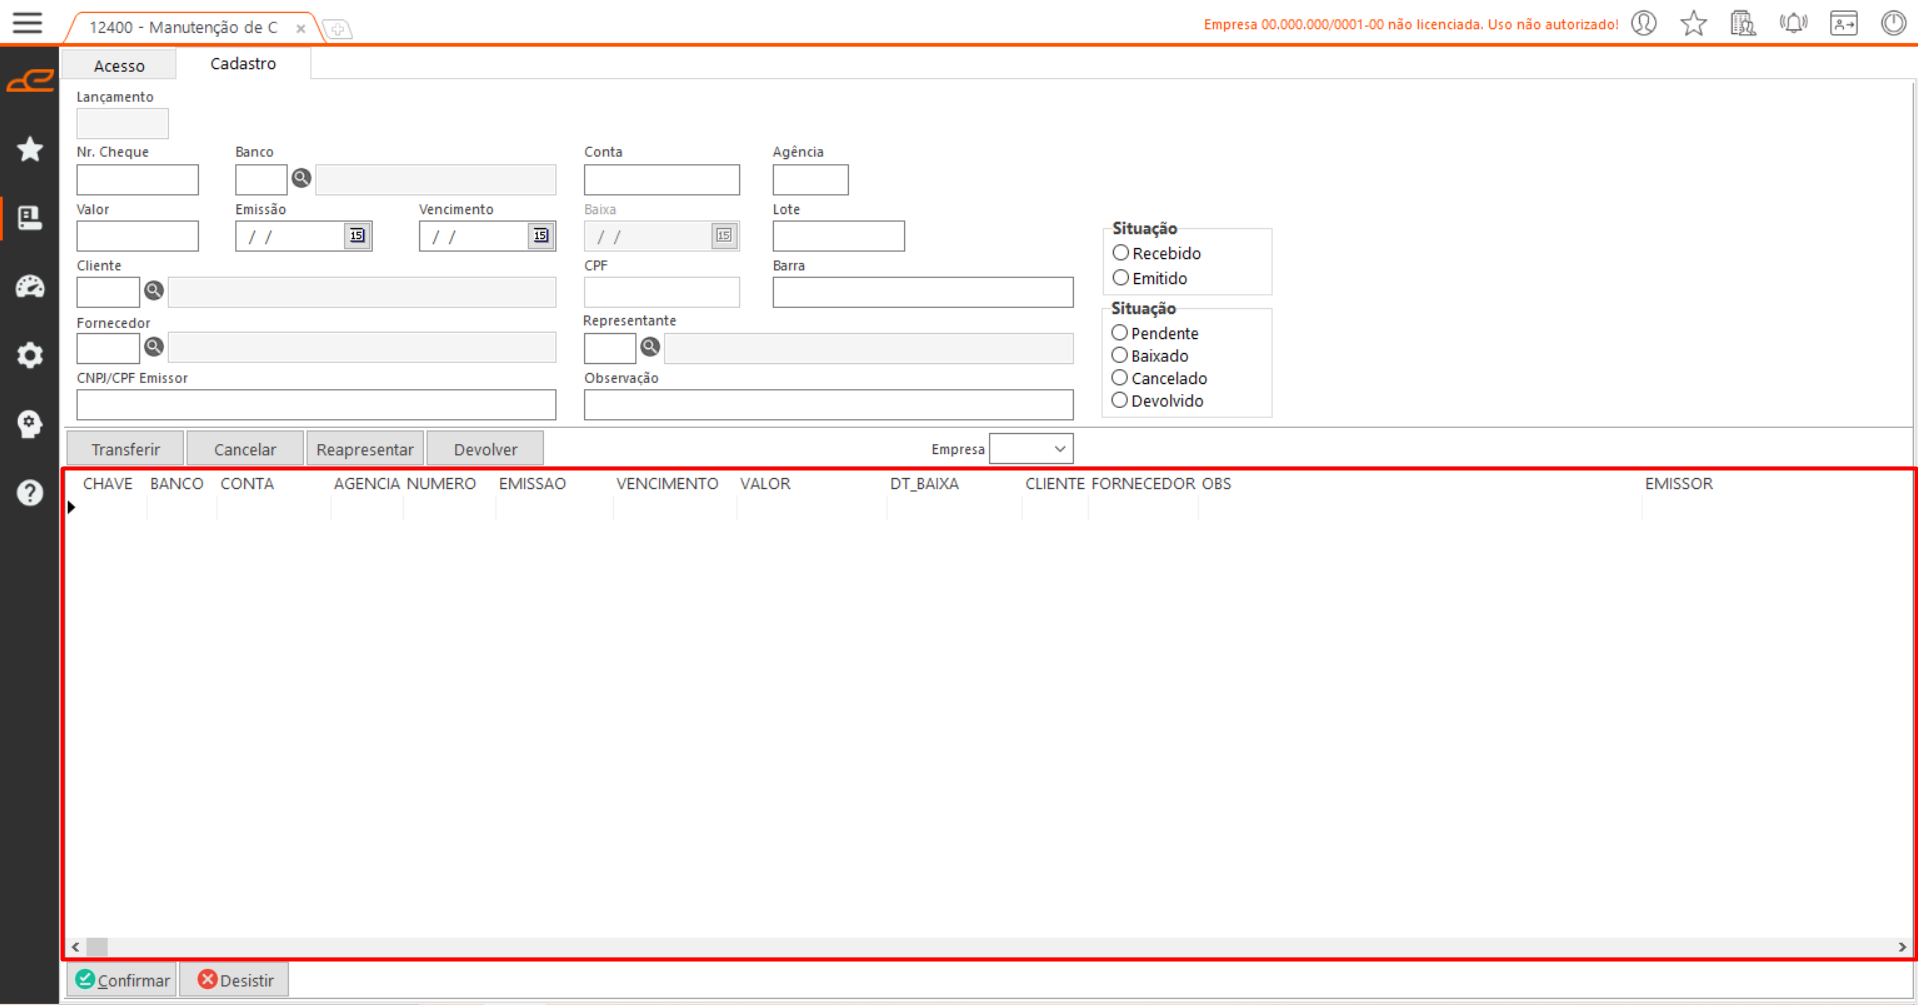Select the Pendente situation option

1120,333
